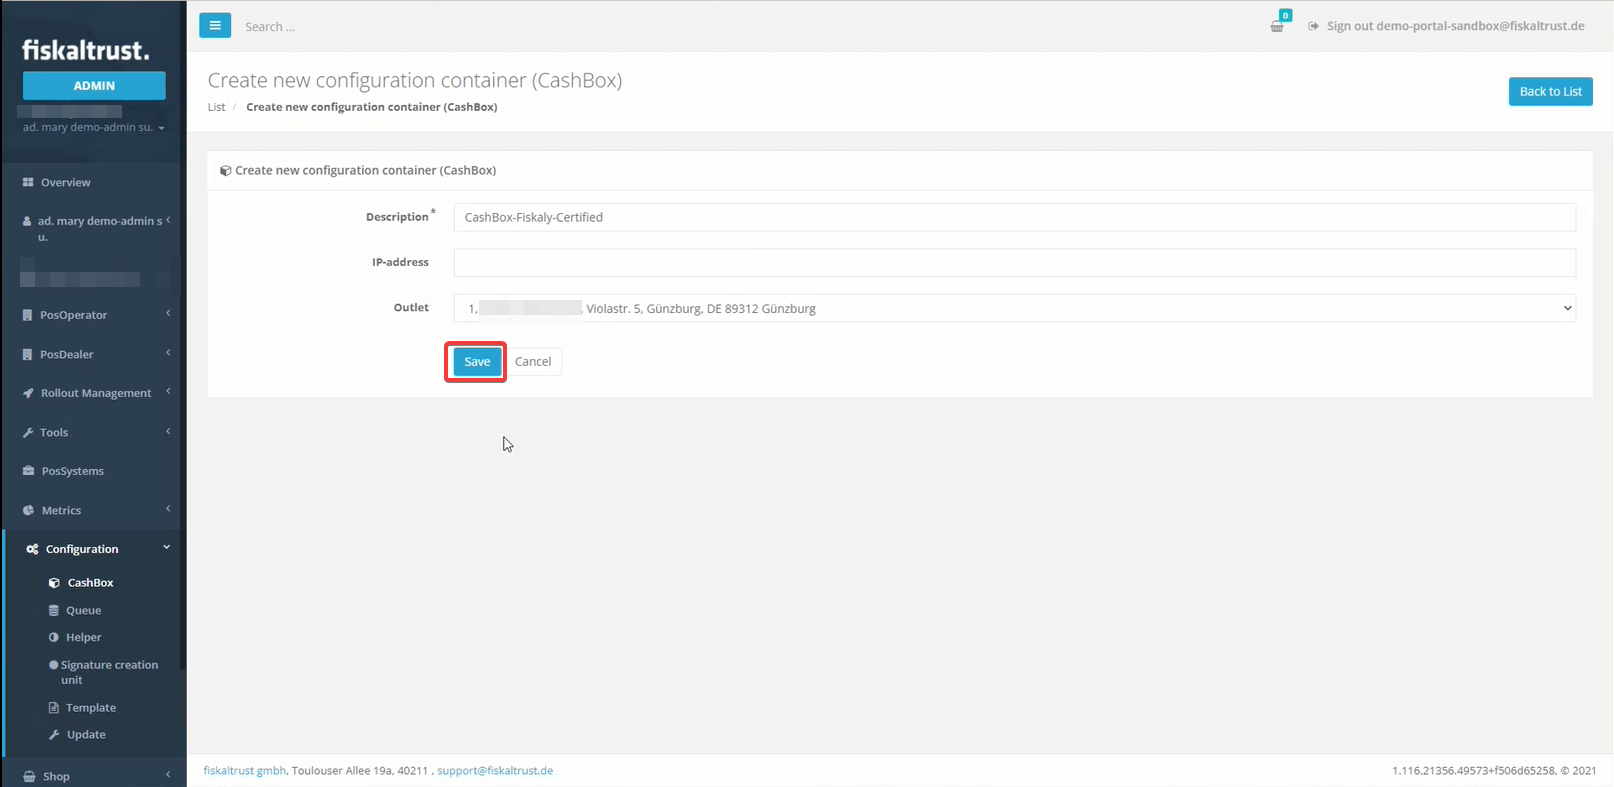Image resolution: width=1614 pixels, height=787 pixels.
Task: Click the Cancel button
Action: (x=533, y=362)
